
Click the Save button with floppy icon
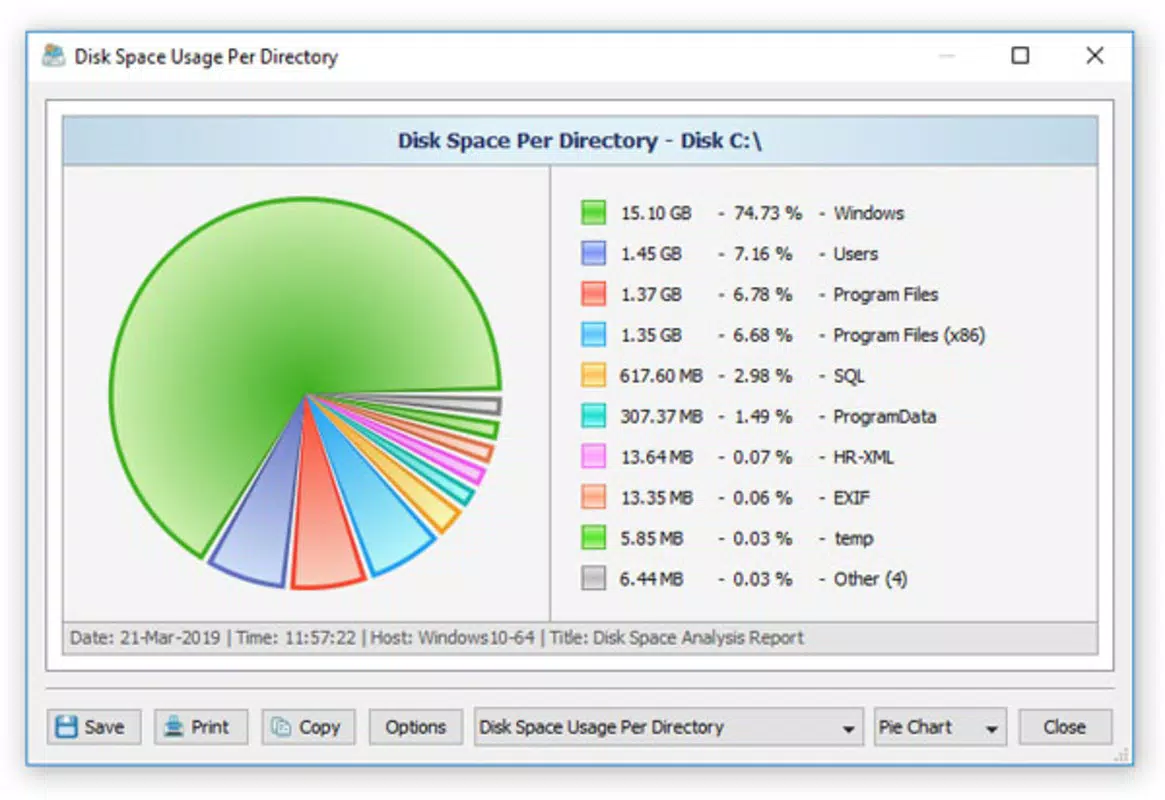pyautogui.click(x=94, y=726)
